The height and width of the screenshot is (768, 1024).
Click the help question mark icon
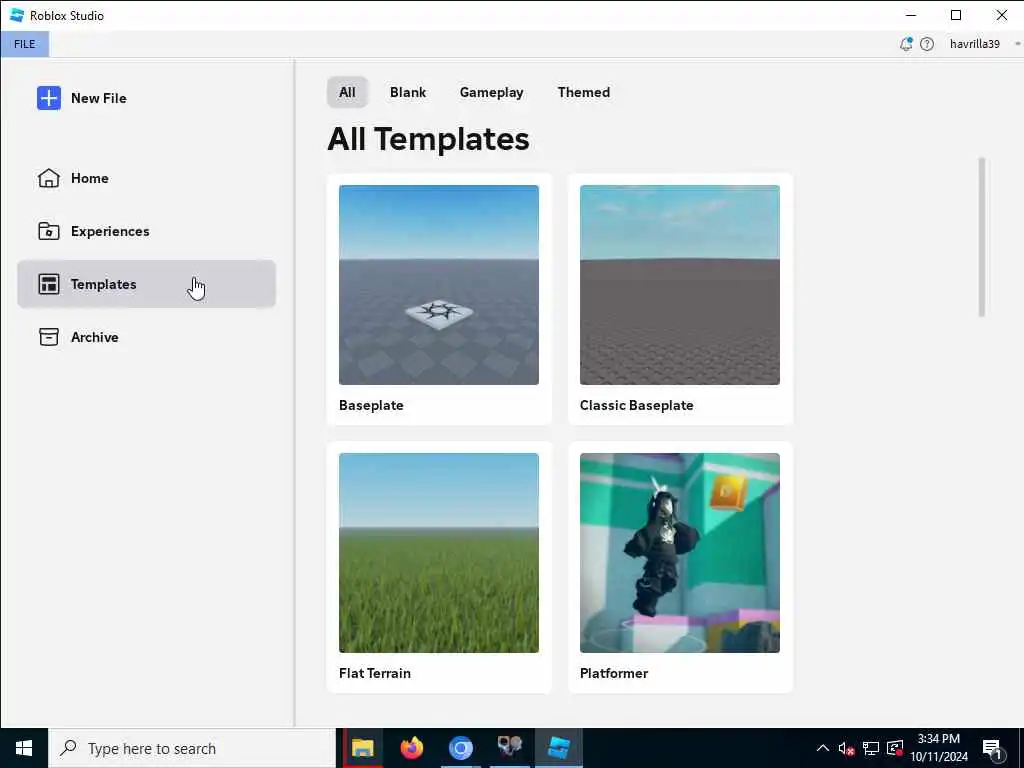(927, 44)
